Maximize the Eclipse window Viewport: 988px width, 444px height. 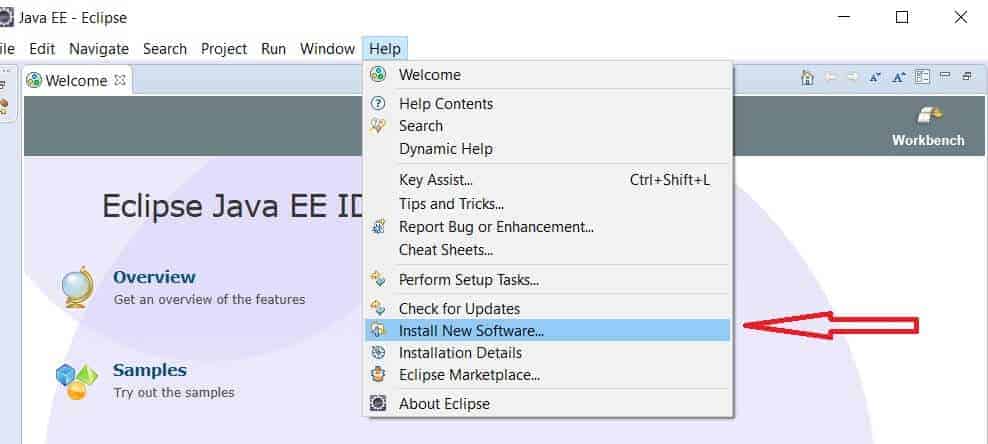(902, 18)
